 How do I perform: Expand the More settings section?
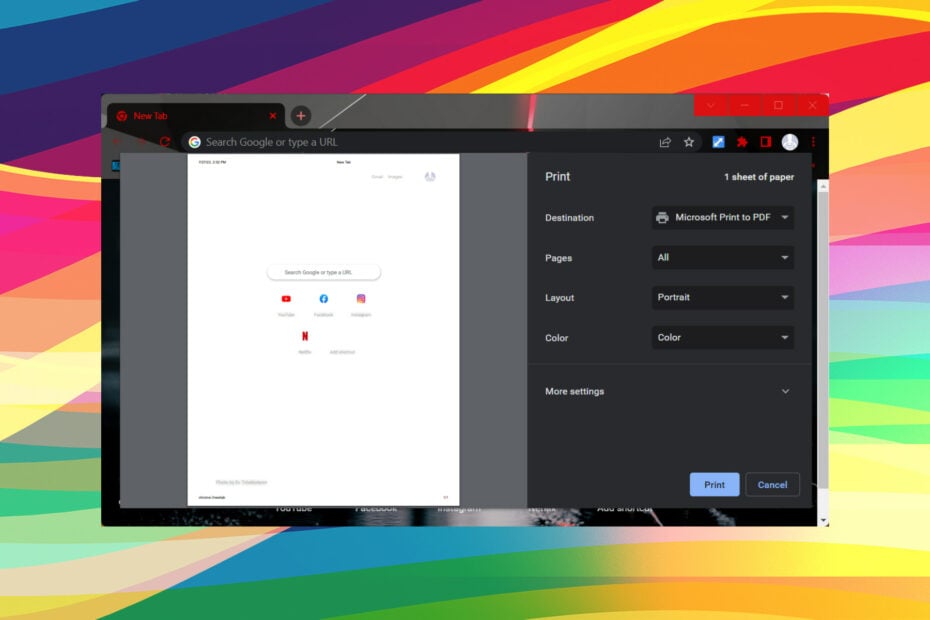(664, 391)
